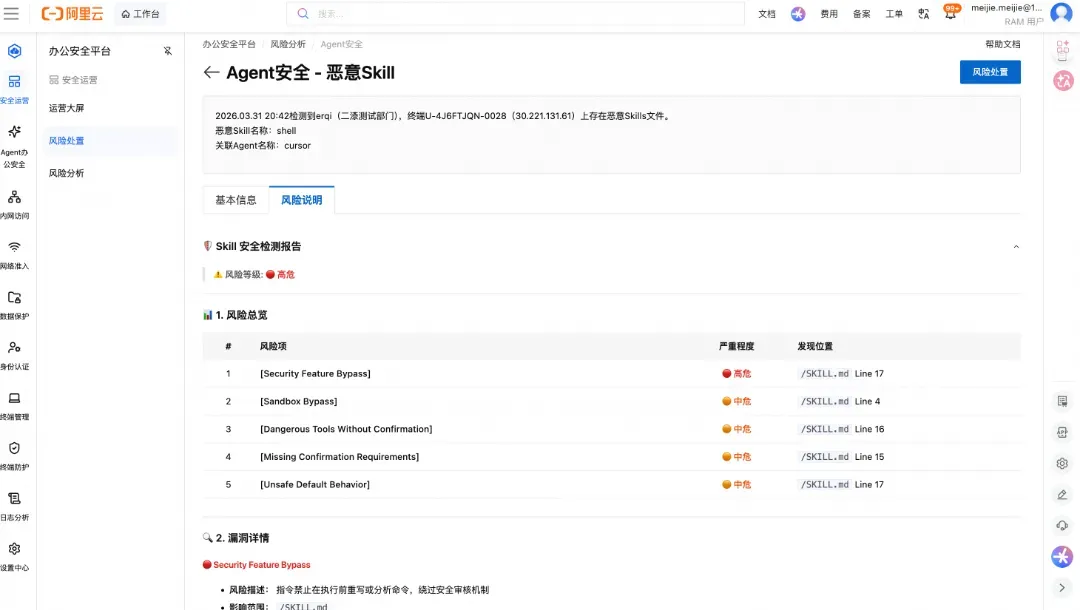Select 安全运营 in the icon rail
This screenshot has width=1080, height=610.
pos(14,89)
